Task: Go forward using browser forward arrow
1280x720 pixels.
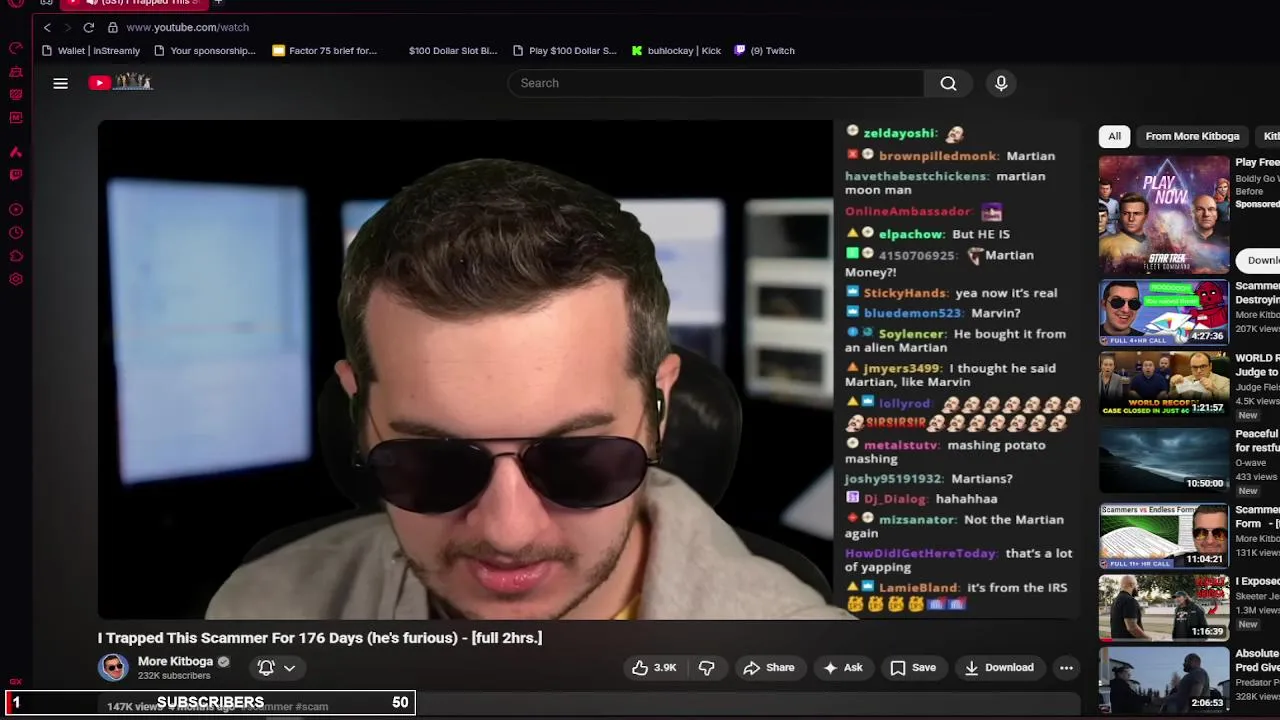Action: [68, 27]
